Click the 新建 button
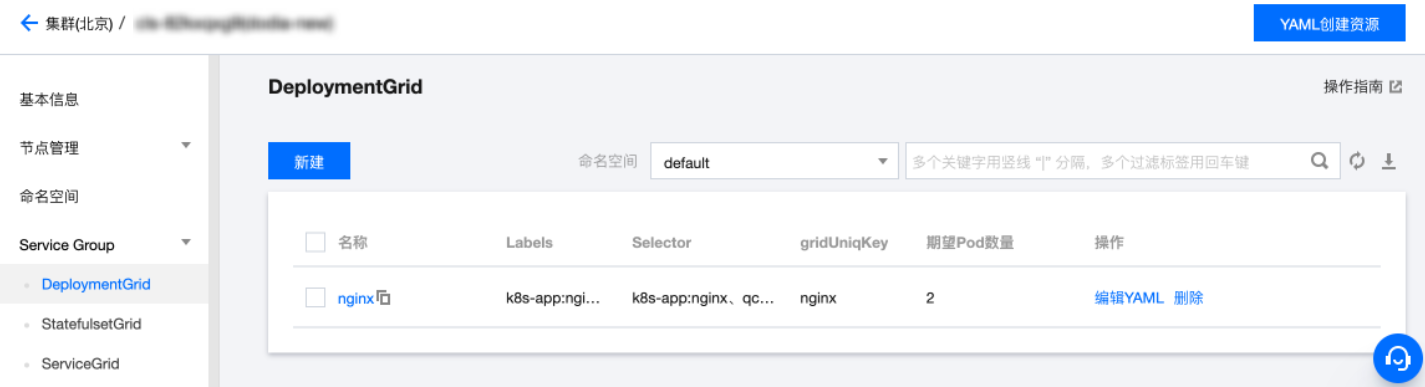 (x=309, y=161)
